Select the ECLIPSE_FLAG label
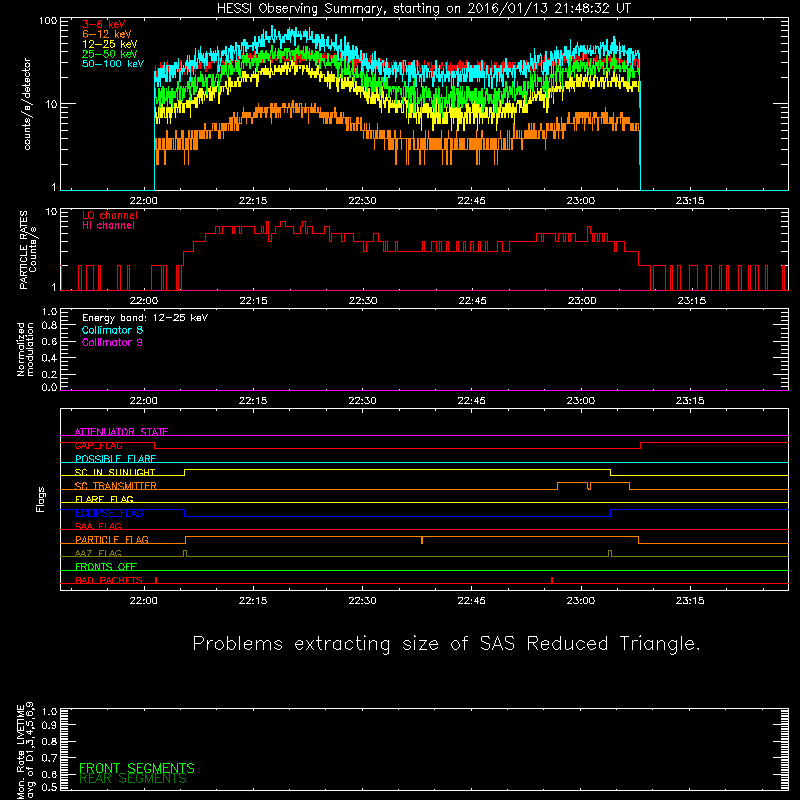 click(109, 513)
